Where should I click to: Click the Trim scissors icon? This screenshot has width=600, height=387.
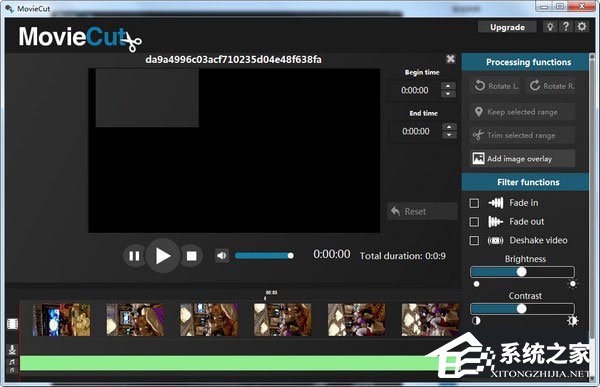[478, 135]
